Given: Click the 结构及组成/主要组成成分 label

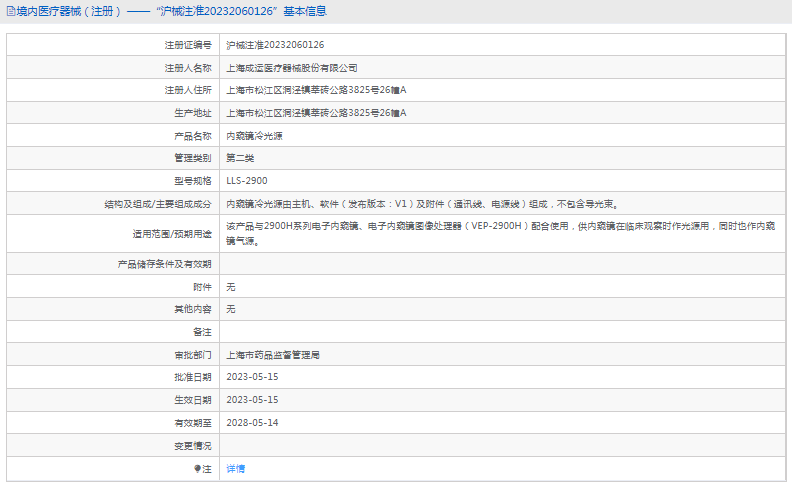Looking at the screenshot, I should click(x=158, y=204).
